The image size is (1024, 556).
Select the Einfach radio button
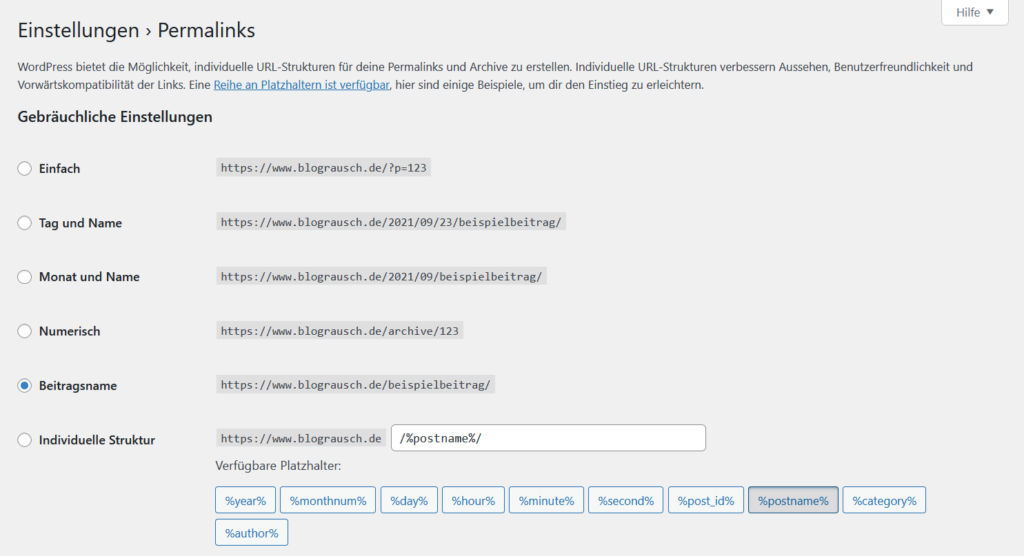click(24, 169)
